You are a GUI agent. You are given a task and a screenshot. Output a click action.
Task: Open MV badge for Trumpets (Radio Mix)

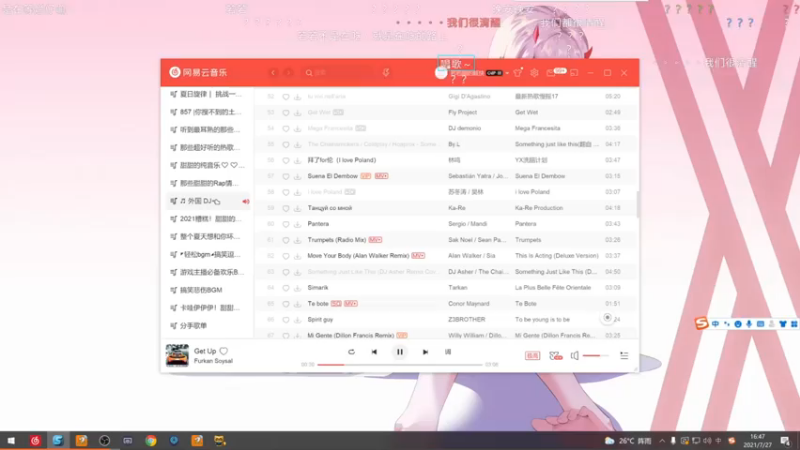tap(375, 240)
